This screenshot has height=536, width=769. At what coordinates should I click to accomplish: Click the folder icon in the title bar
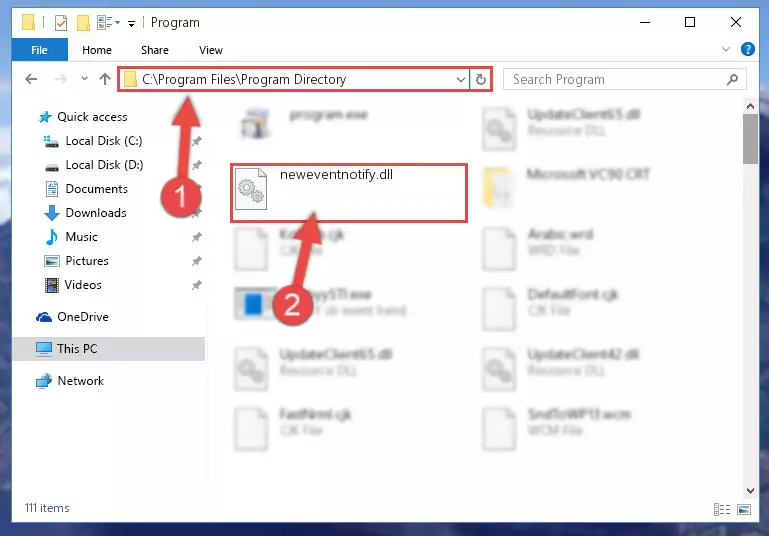point(28,23)
